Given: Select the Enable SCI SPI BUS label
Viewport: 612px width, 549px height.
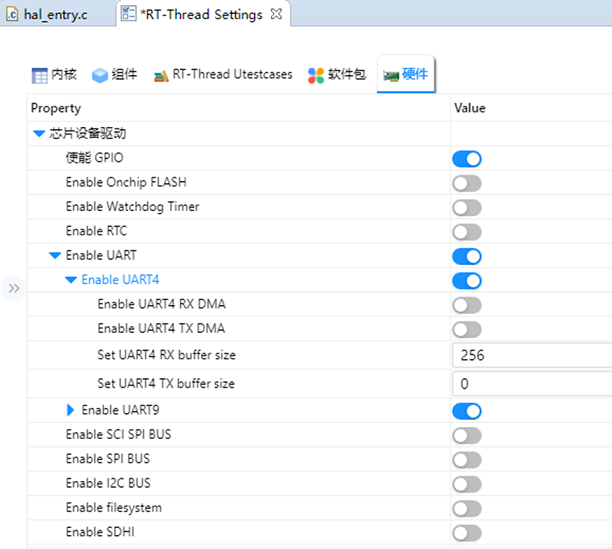Looking at the screenshot, I should tap(118, 434).
